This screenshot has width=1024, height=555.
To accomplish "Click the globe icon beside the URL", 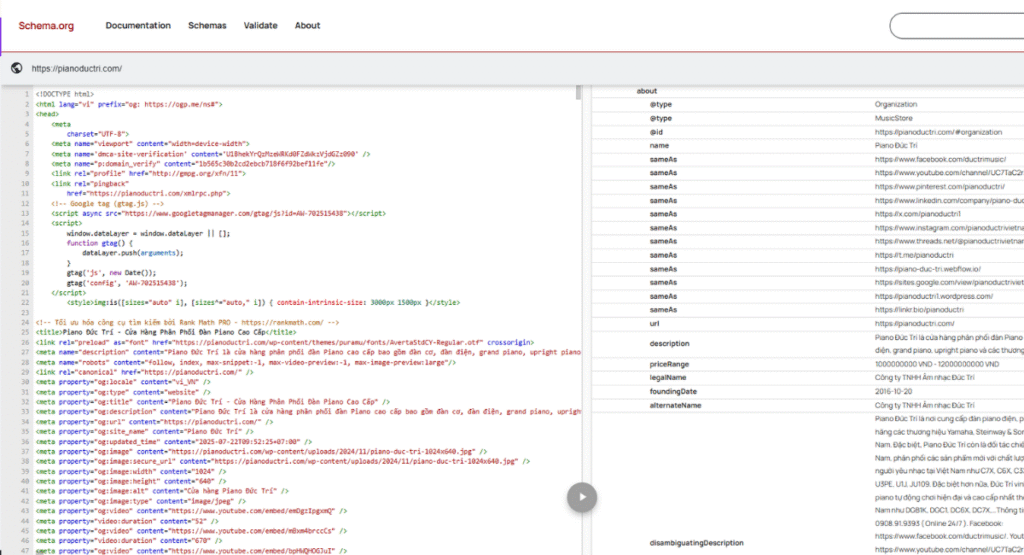I will coord(16,68).
